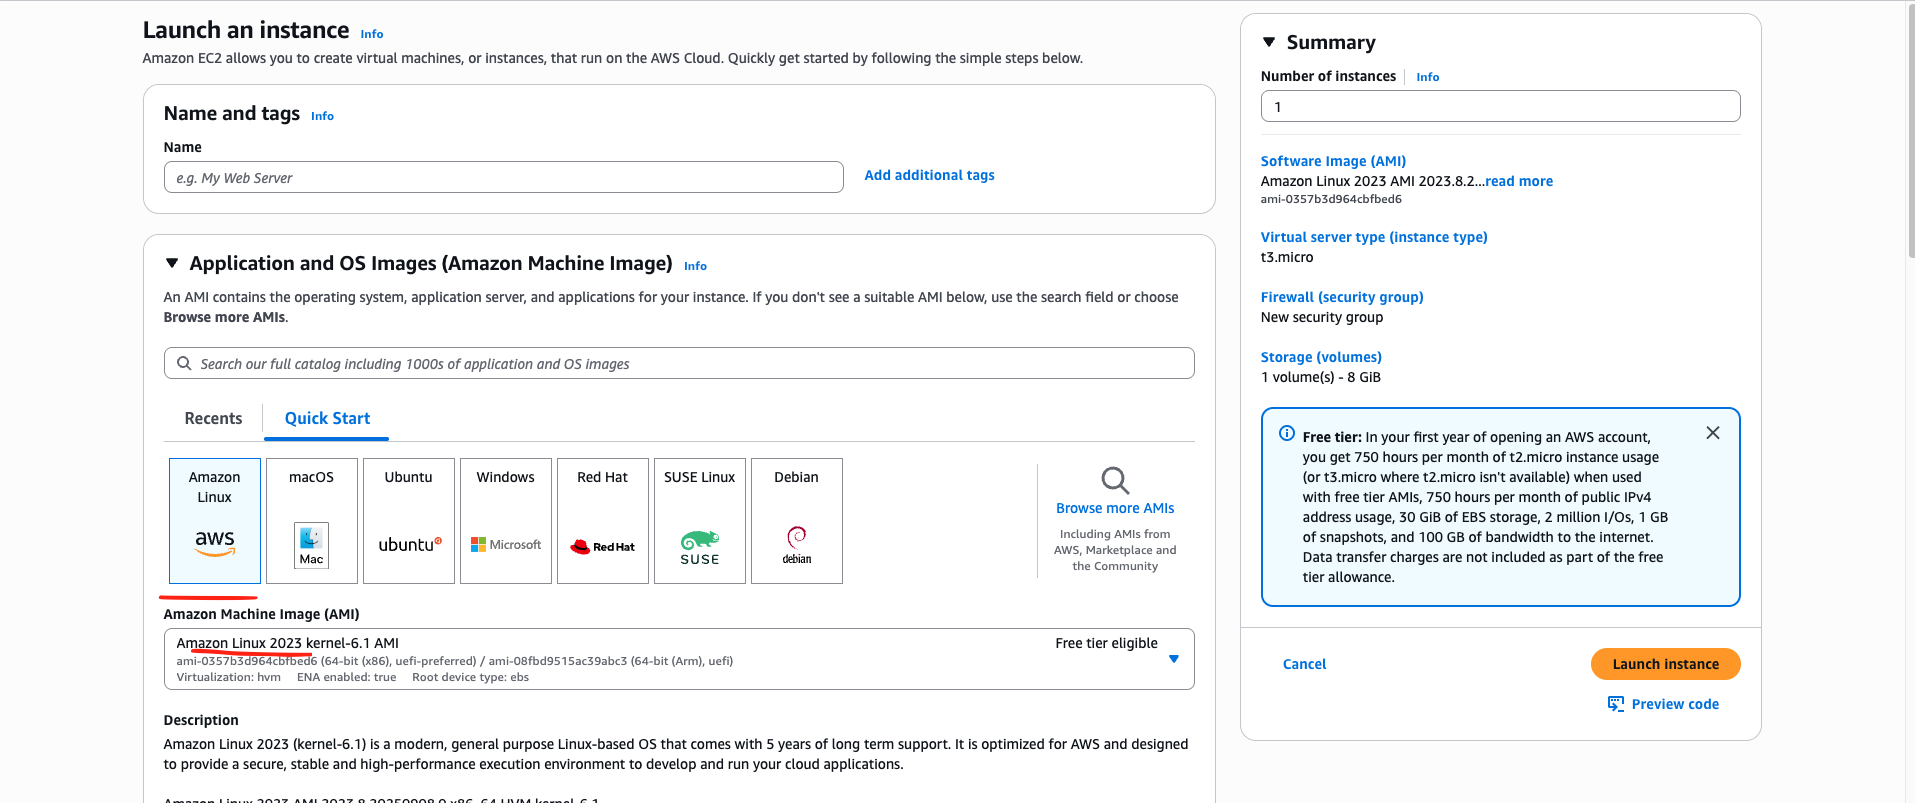Open the Amazon Machine Image dropdown
Image resolution: width=1915 pixels, height=803 pixels.
coord(679,659)
